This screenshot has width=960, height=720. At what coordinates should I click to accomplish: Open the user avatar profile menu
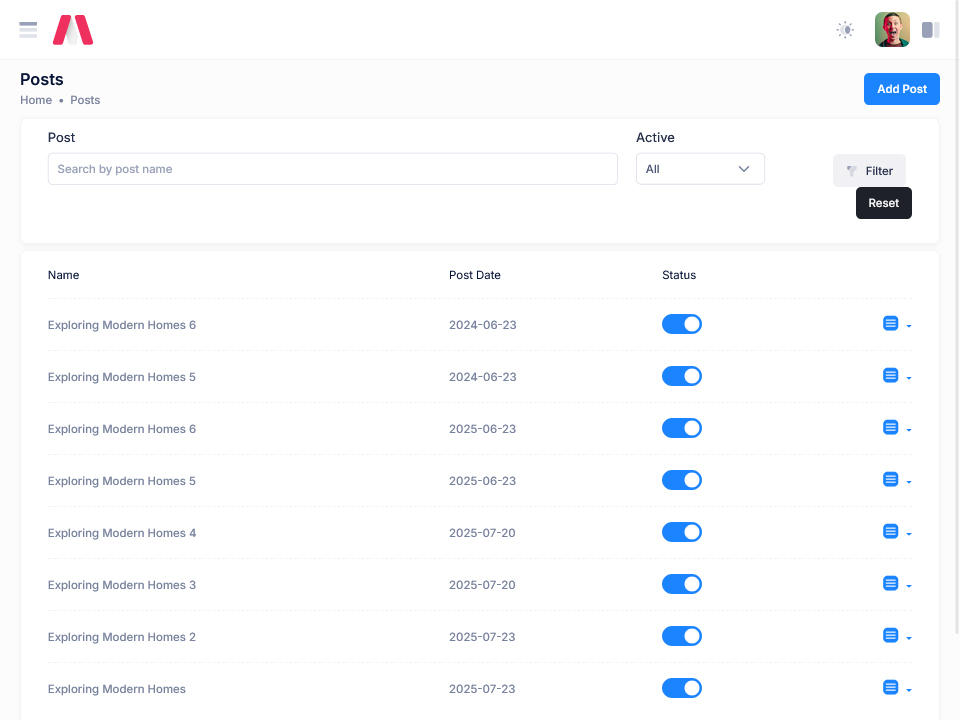tap(892, 30)
